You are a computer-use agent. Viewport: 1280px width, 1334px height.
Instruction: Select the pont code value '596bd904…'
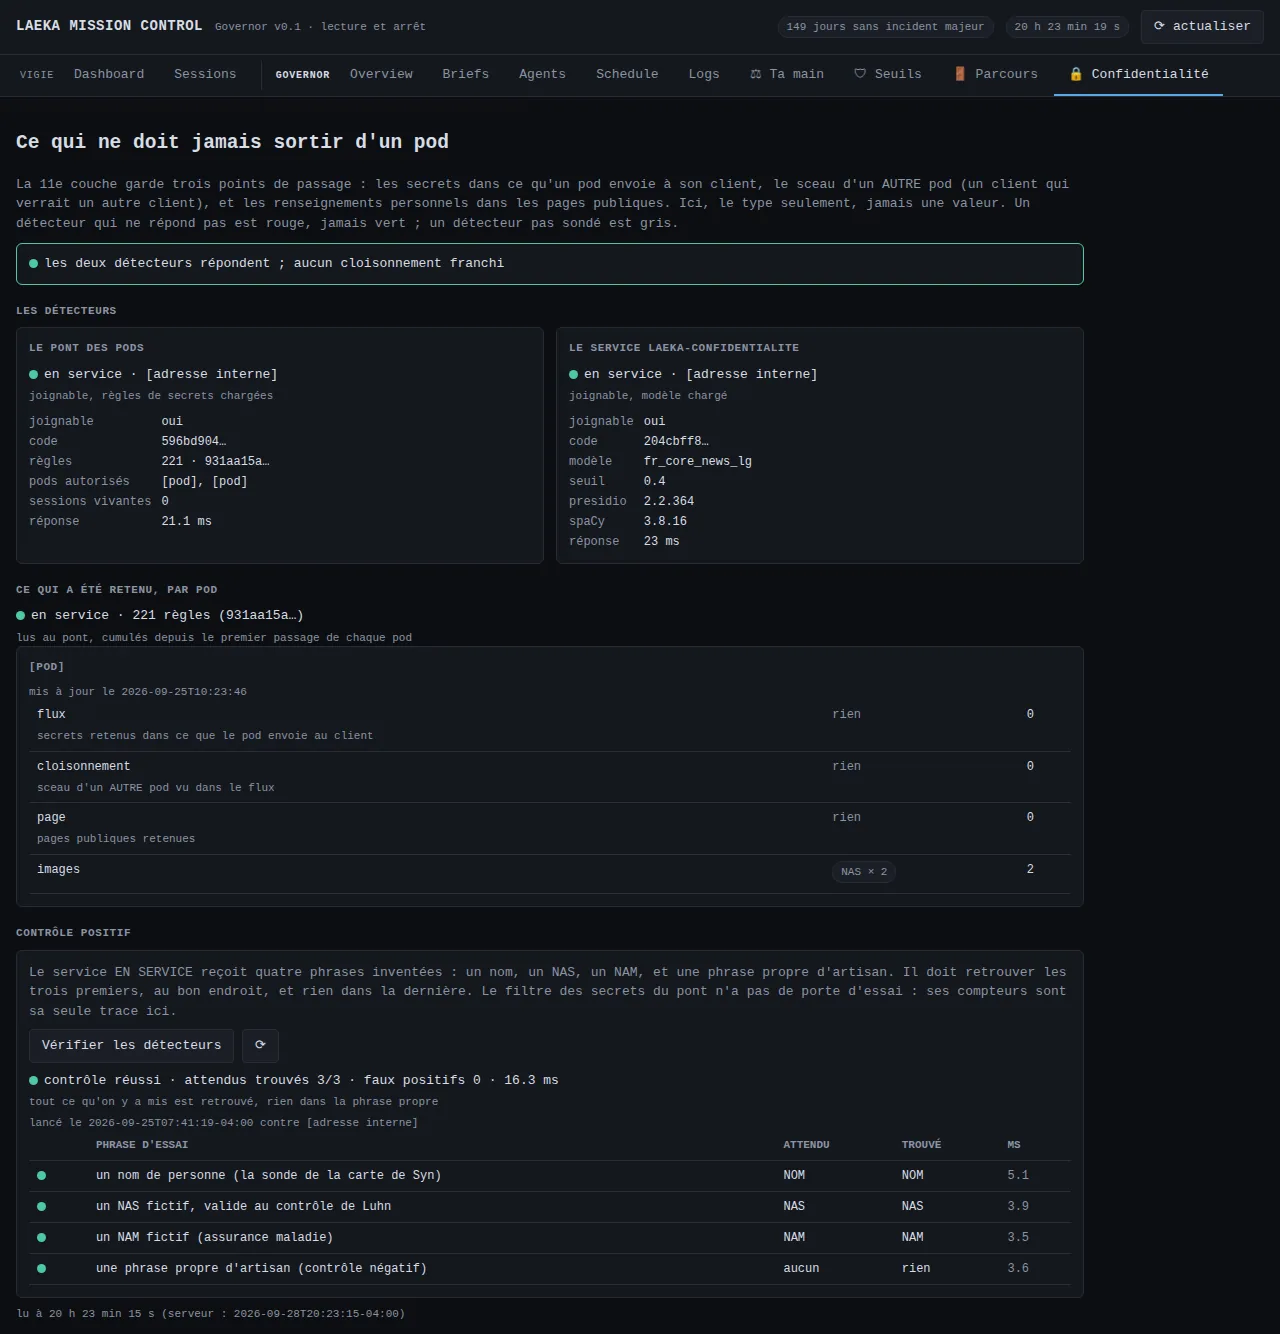pyautogui.click(x=194, y=441)
